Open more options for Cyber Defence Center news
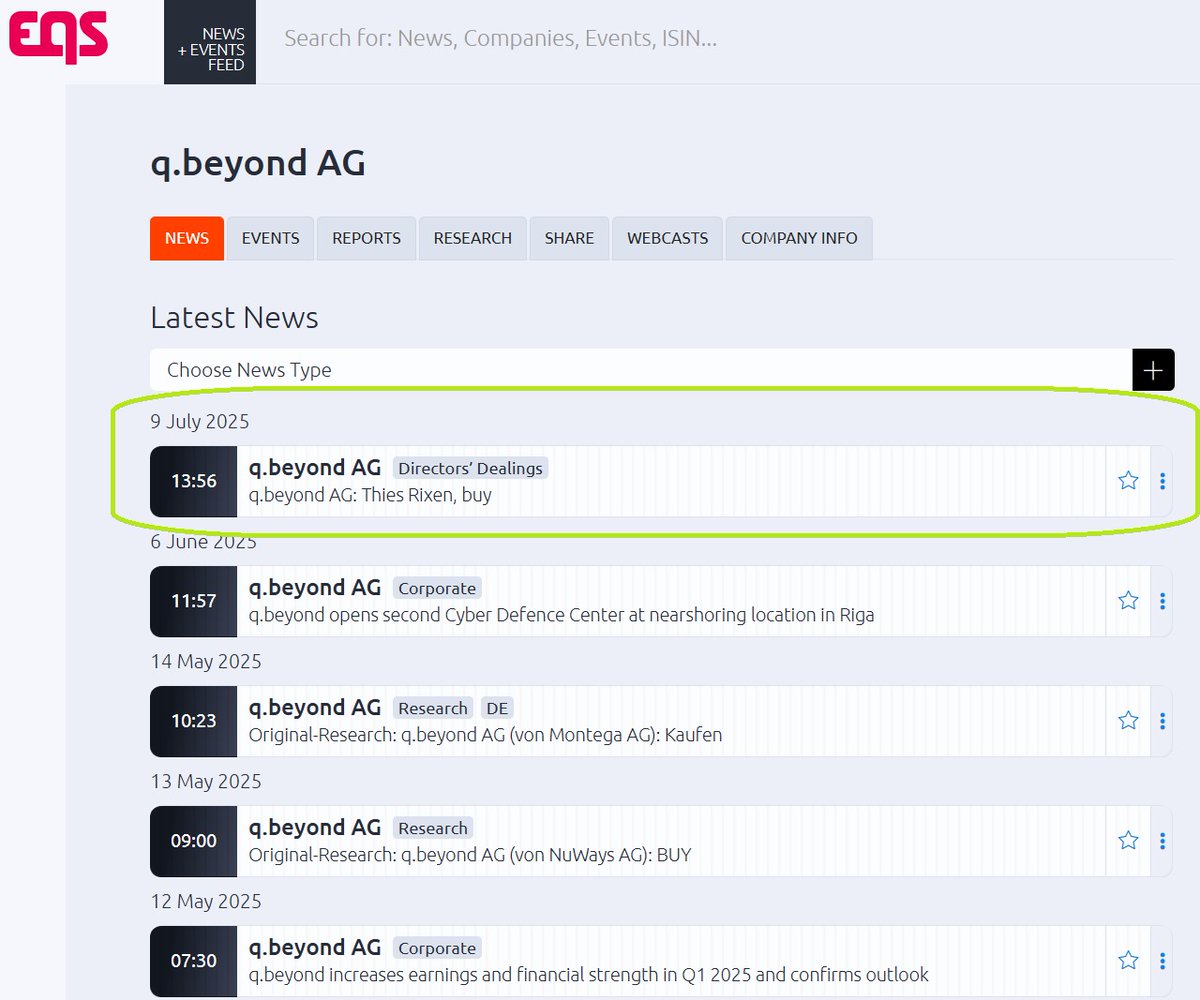This screenshot has width=1200, height=1000. pos(1162,601)
